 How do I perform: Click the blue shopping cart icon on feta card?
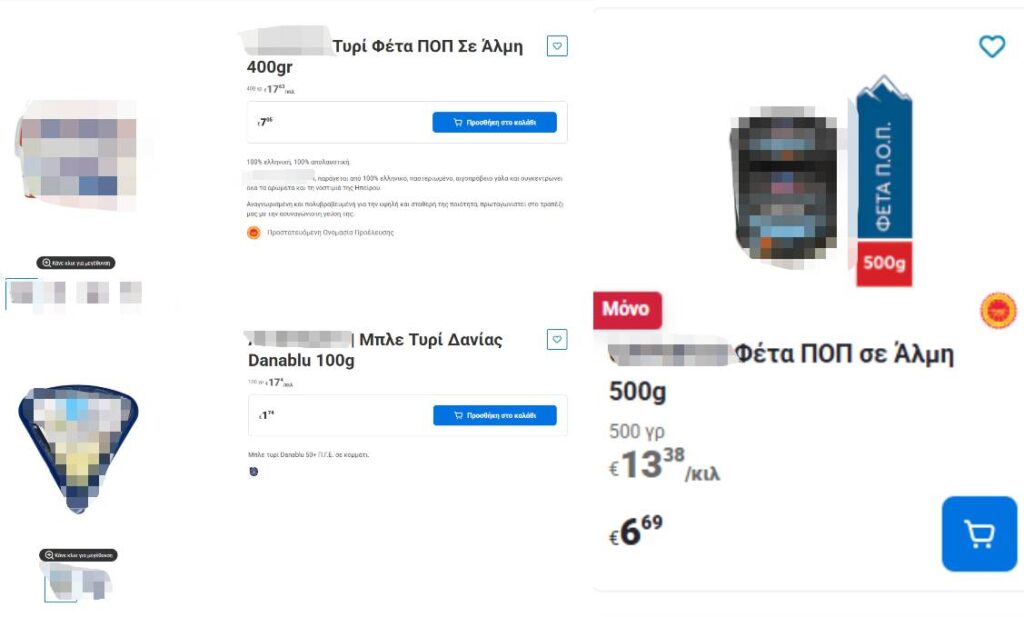[x=979, y=533]
